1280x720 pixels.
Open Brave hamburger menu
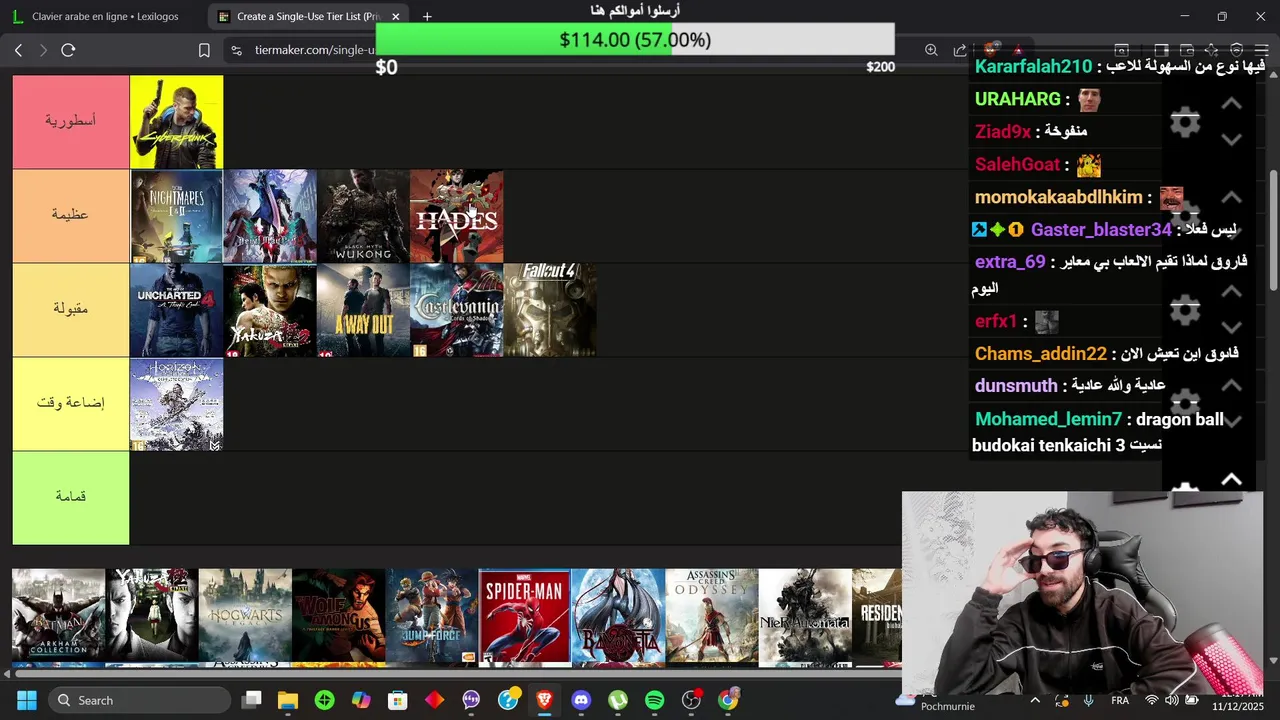[1261, 50]
